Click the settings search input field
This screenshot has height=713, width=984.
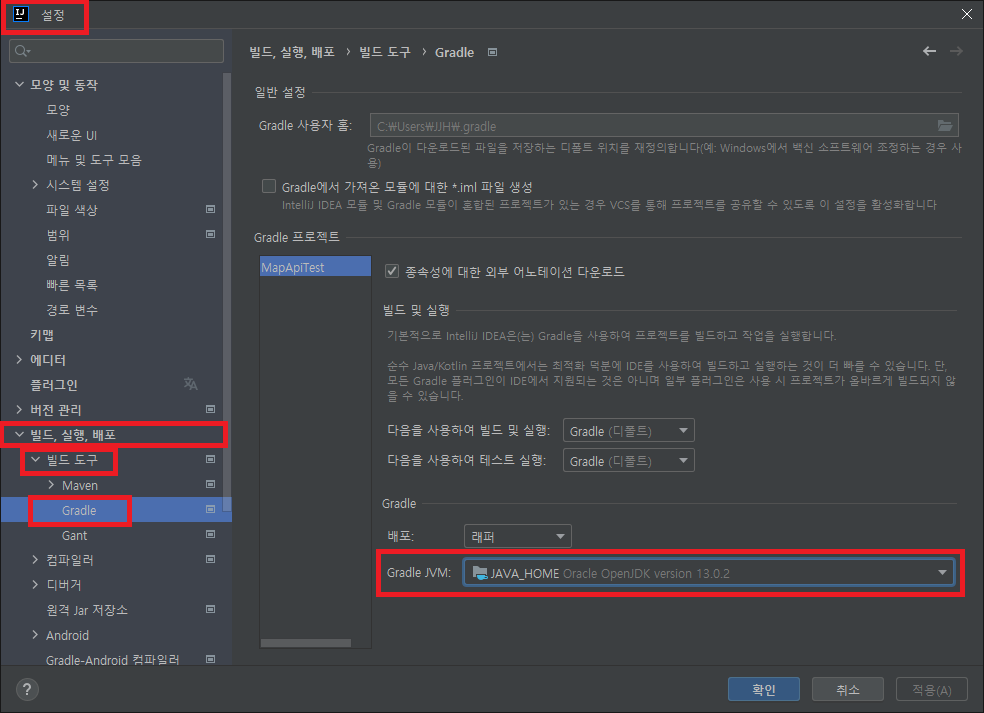(116, 51)
